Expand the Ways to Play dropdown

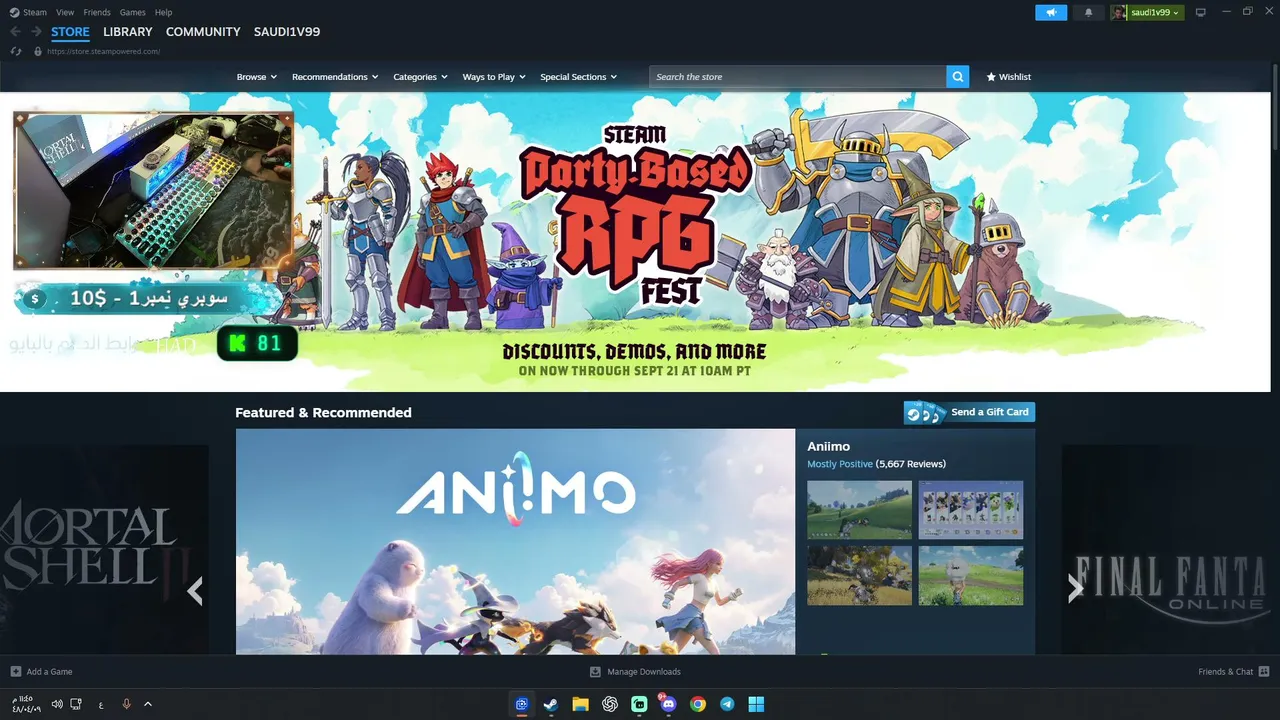(494, 77)
